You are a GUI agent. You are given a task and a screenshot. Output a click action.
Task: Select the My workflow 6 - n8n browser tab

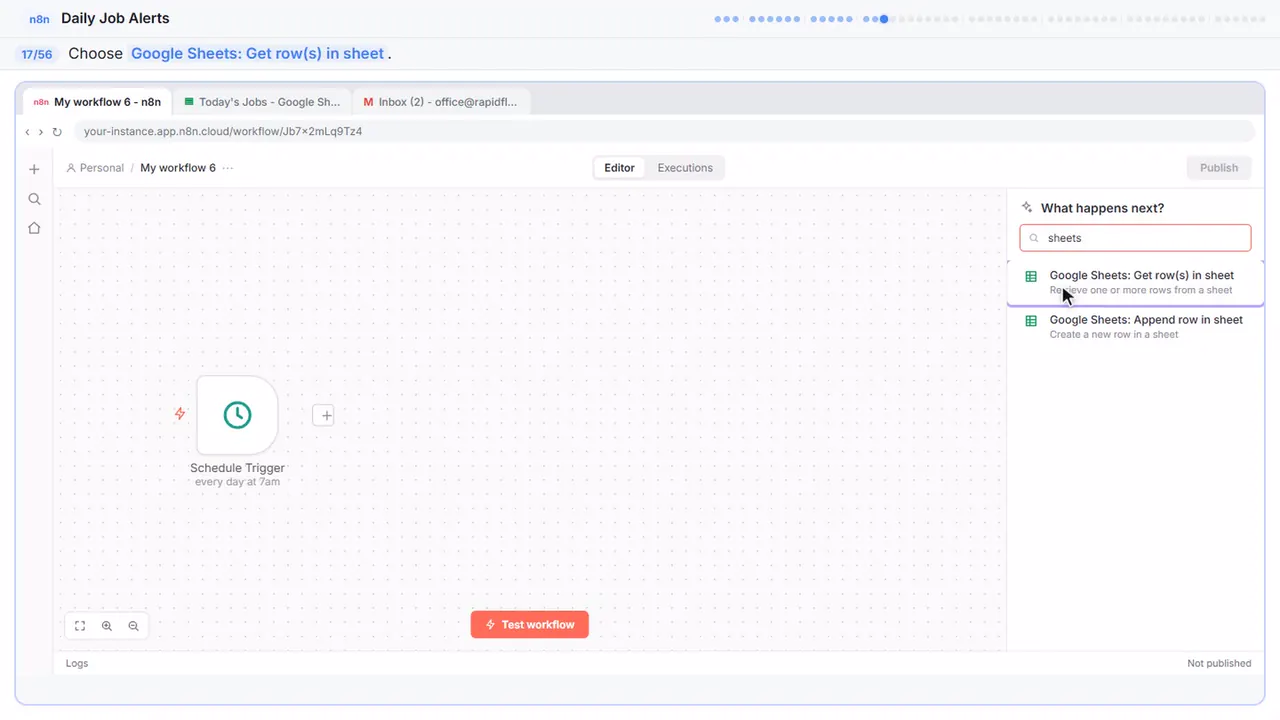point(97,102)
